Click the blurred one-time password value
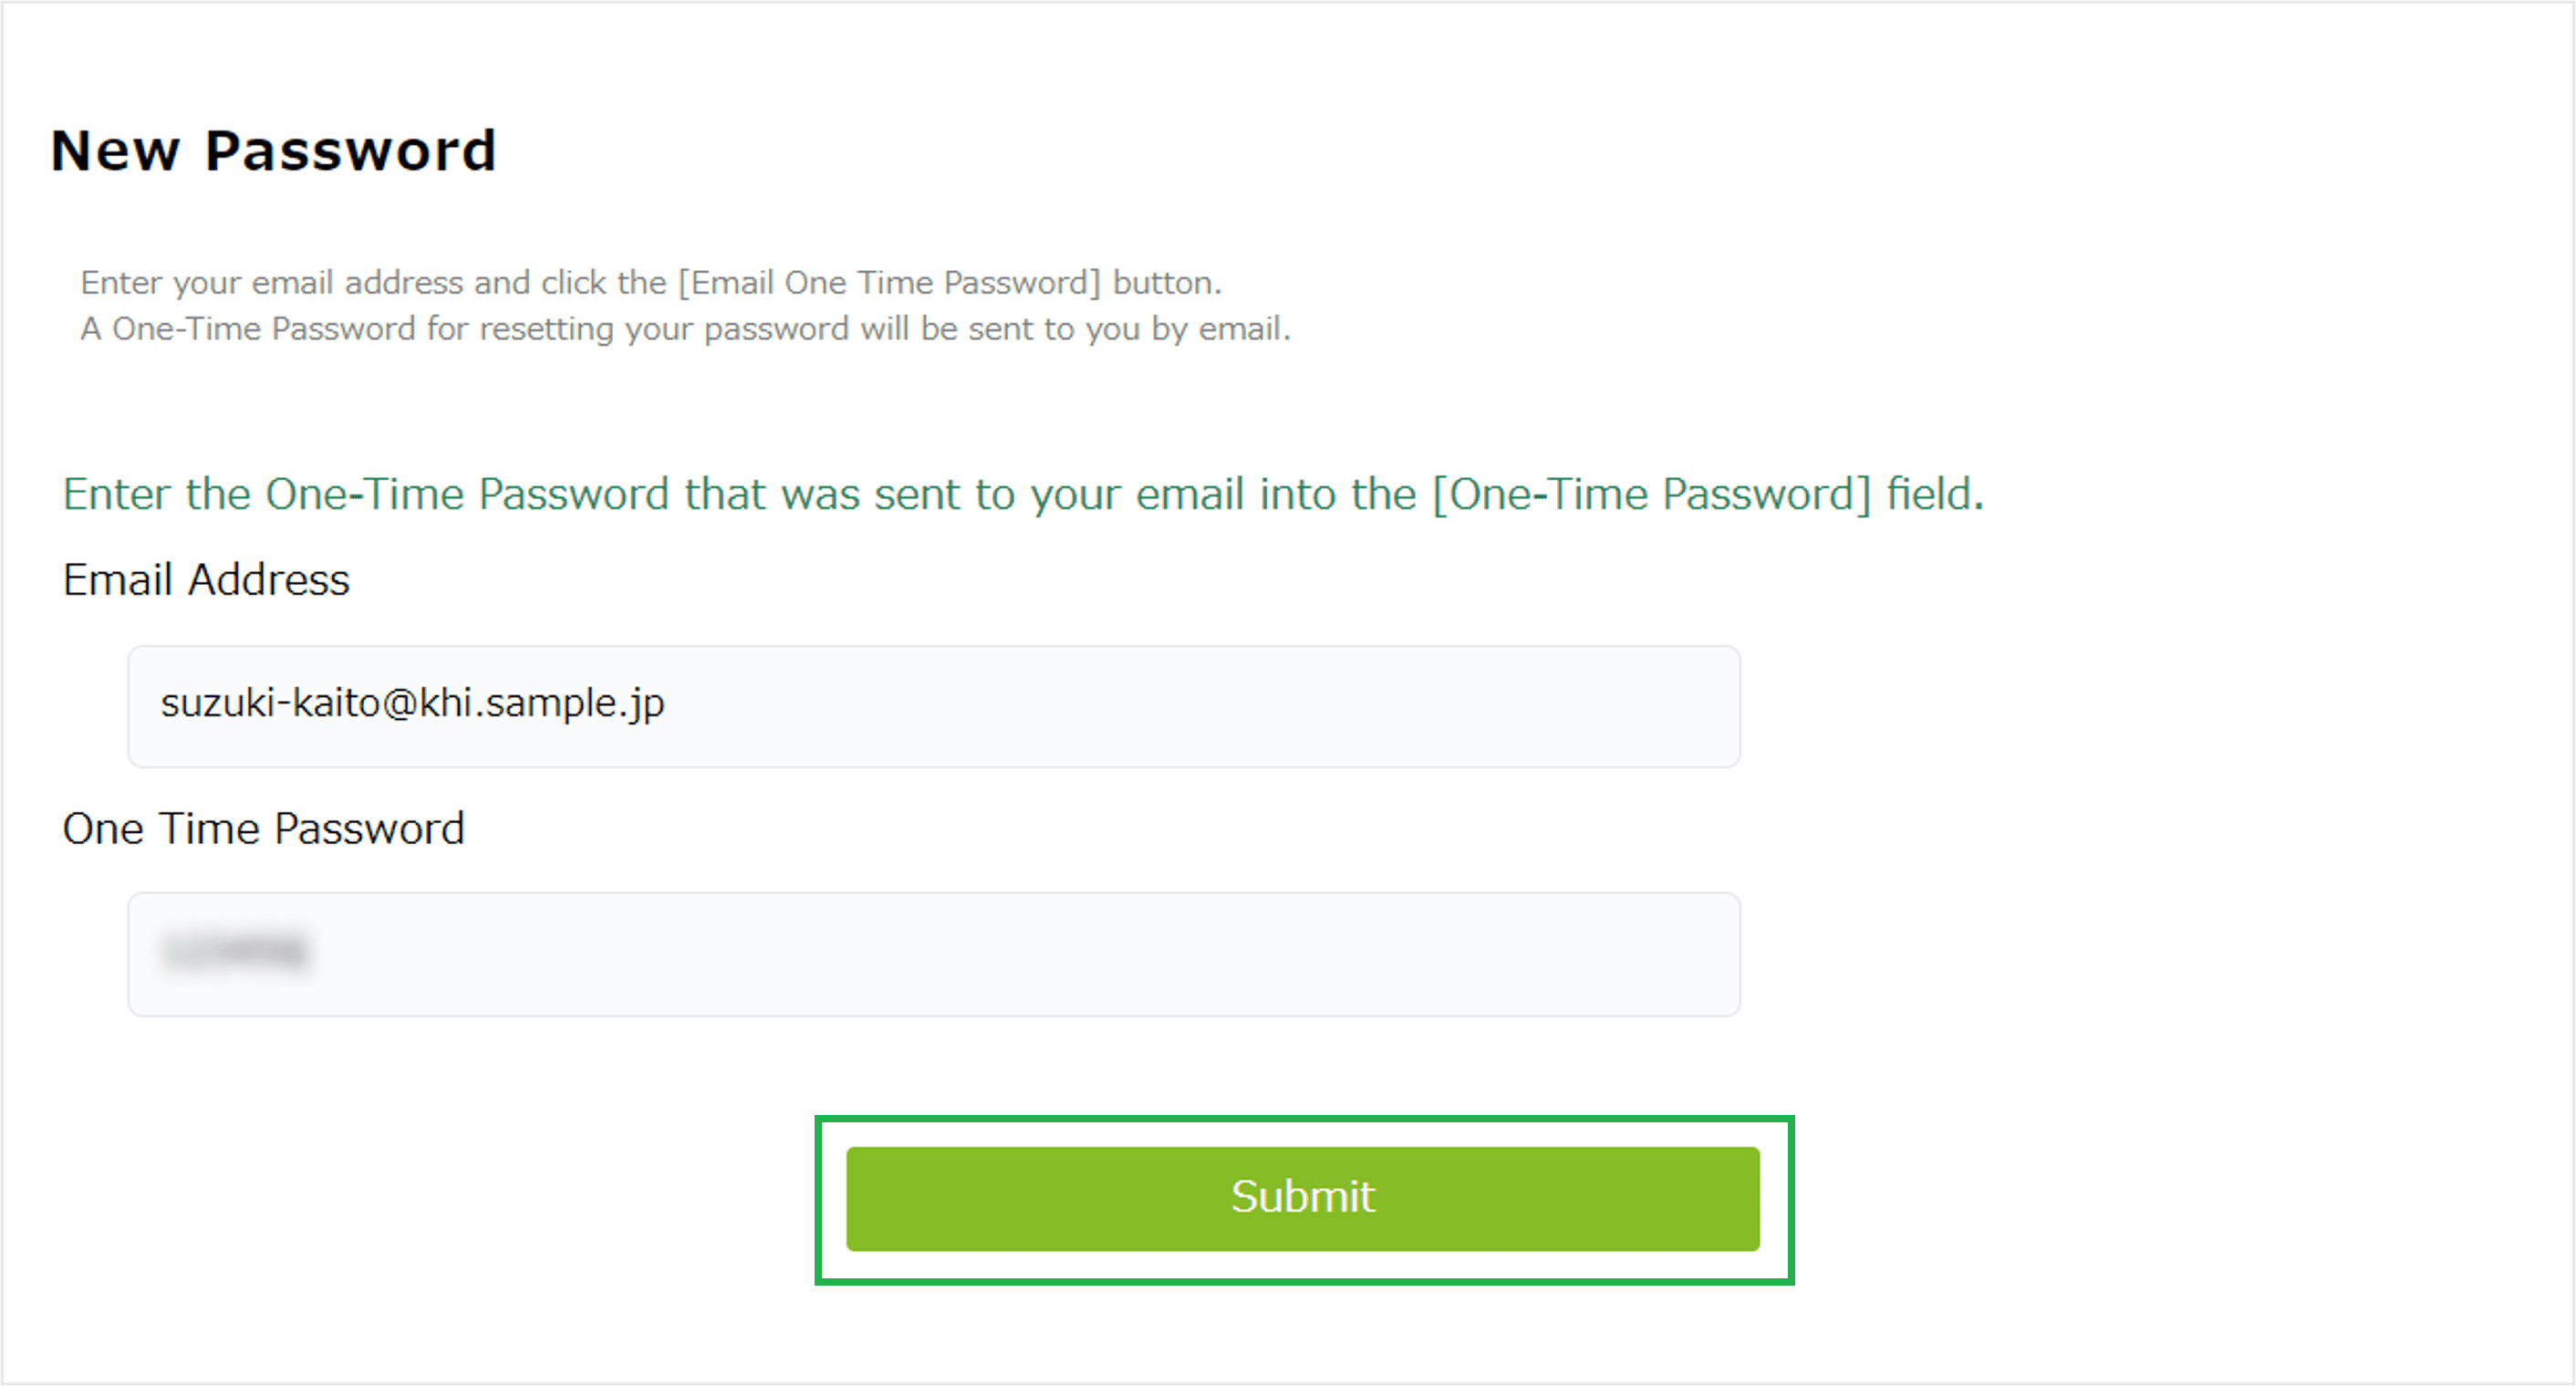This screenshot has height=1386, width=2576. pyautogui.click(x=236, y=951)
